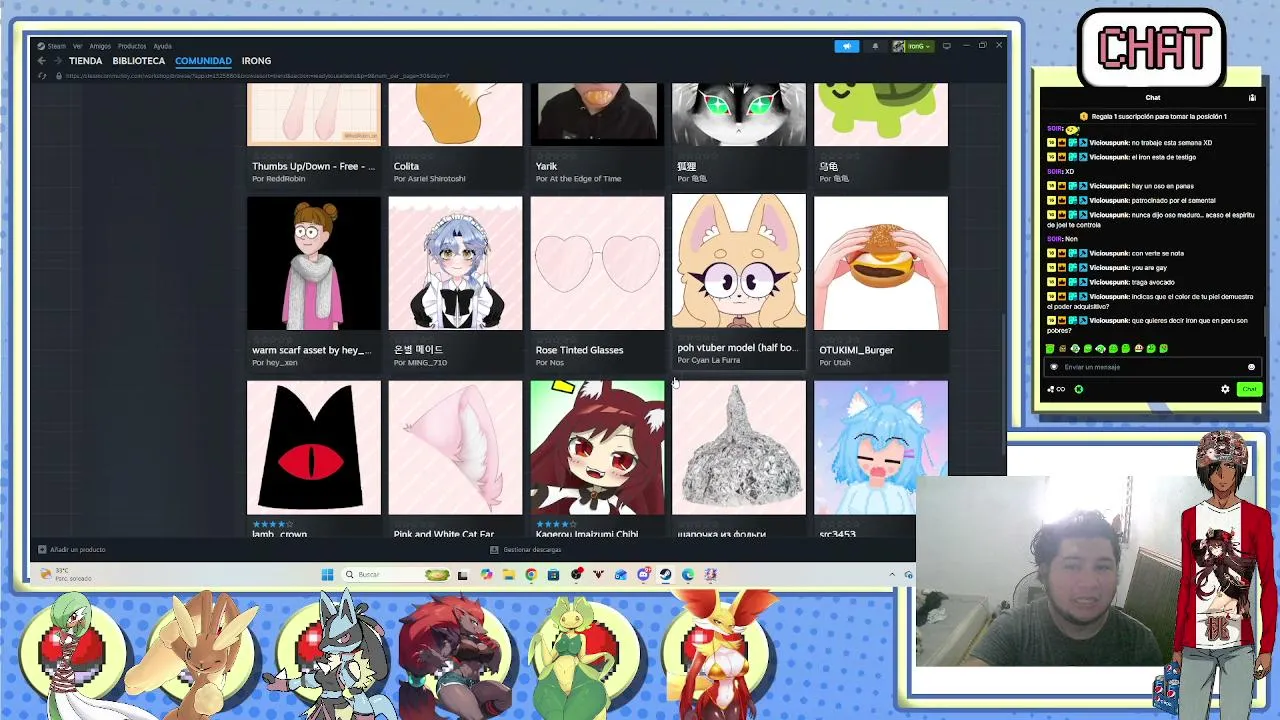Open the Ver menu
1280x720 pixels.
77,46
